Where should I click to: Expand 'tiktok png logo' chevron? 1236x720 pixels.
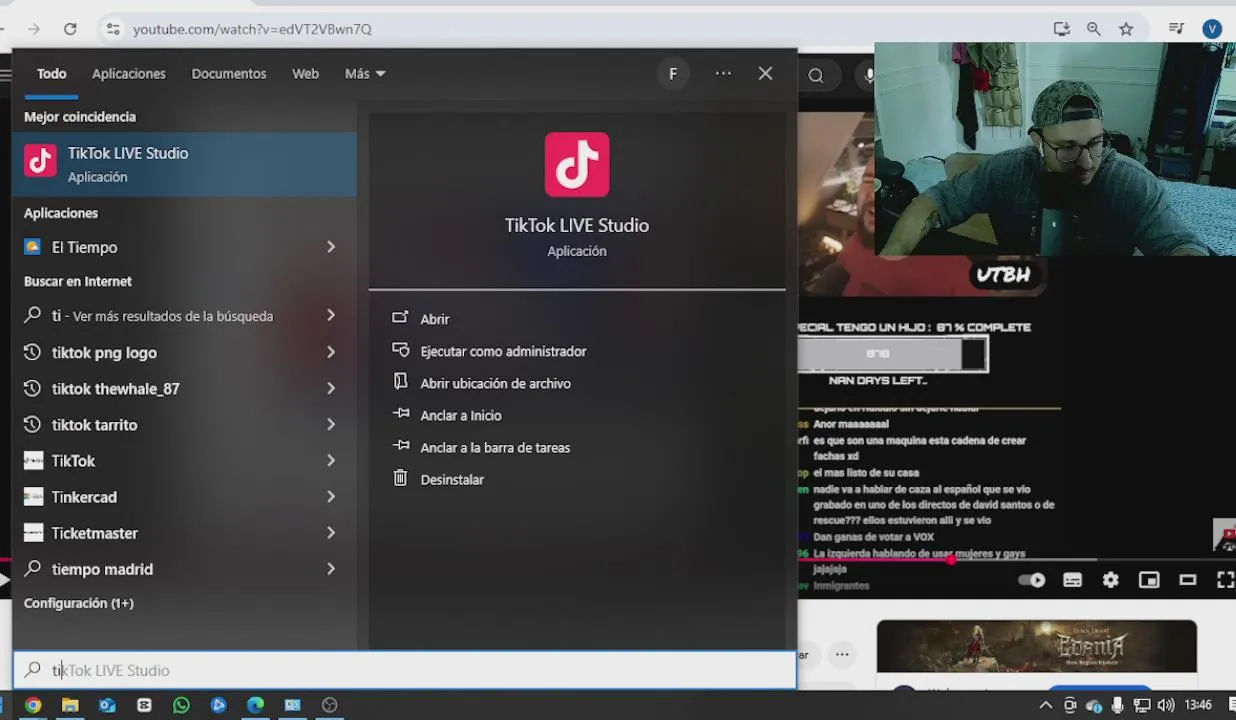click(x=331, y=352)
